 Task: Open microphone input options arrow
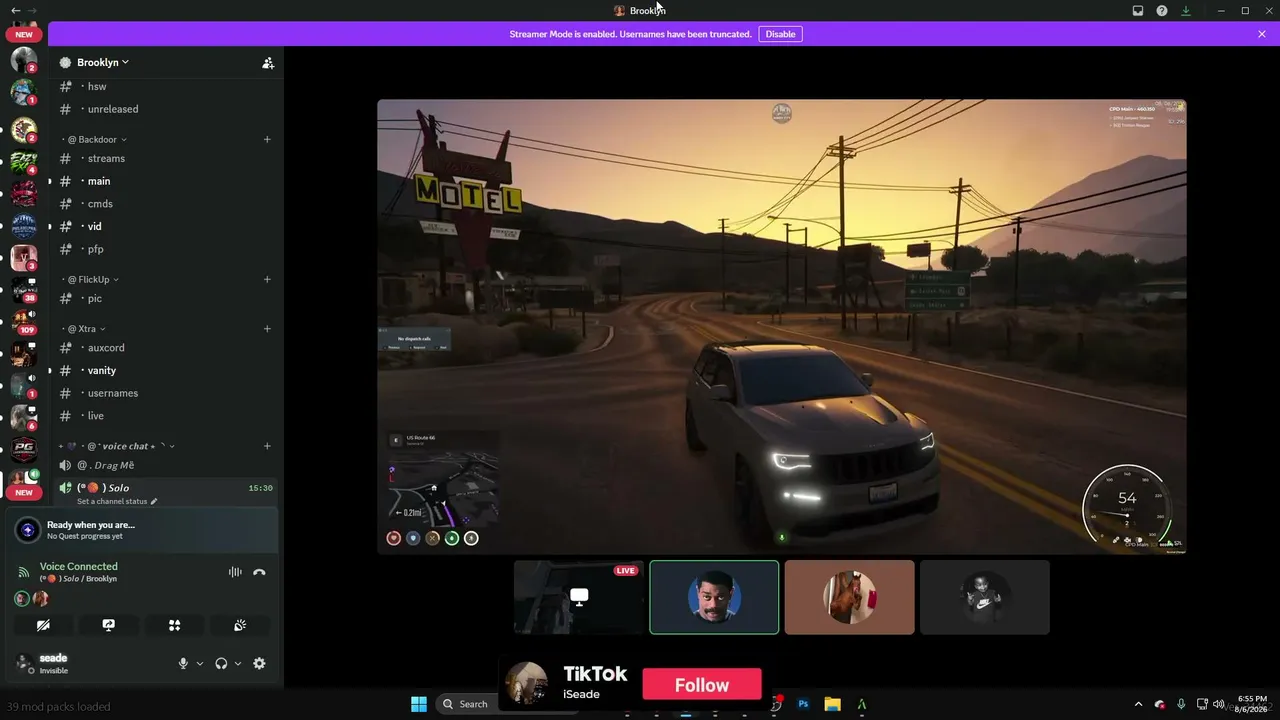coord(199,663)
